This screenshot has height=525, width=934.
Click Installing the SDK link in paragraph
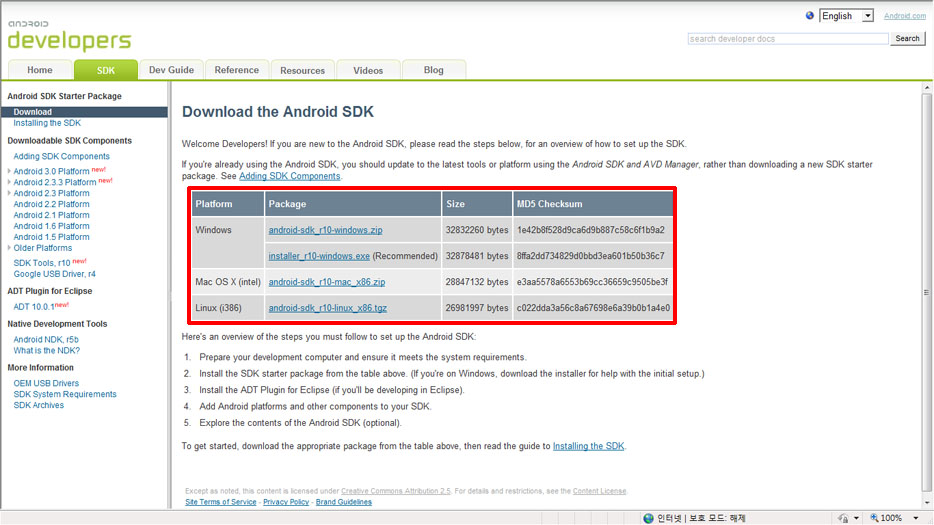[589, 446]
